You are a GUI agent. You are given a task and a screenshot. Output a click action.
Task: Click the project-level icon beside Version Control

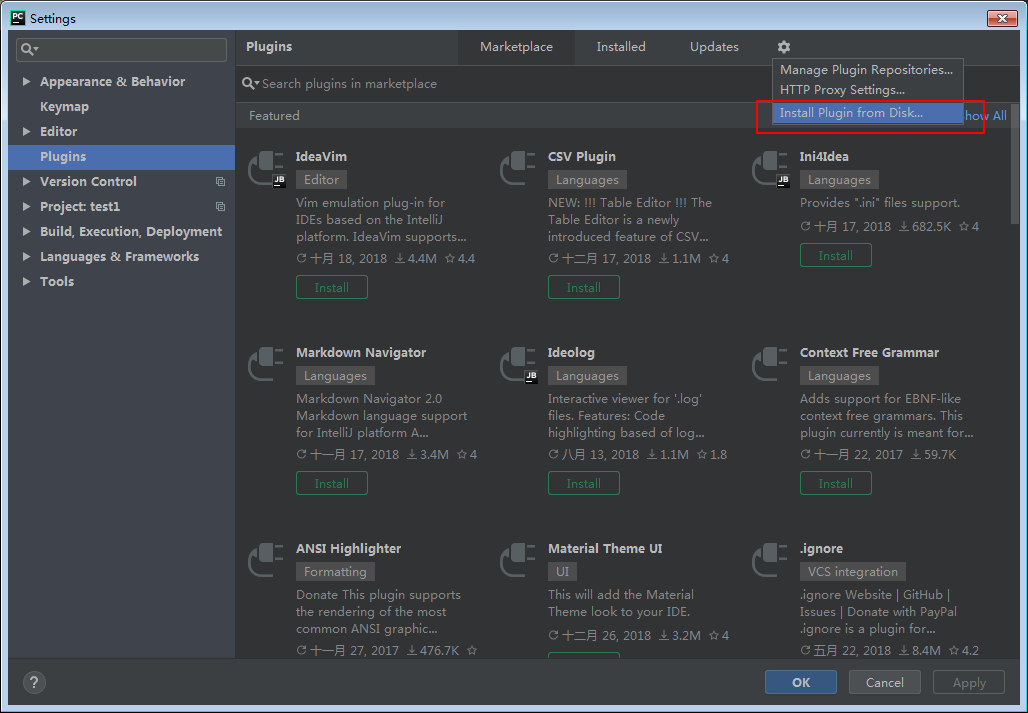pyautogui.click(x=220, y=182)
